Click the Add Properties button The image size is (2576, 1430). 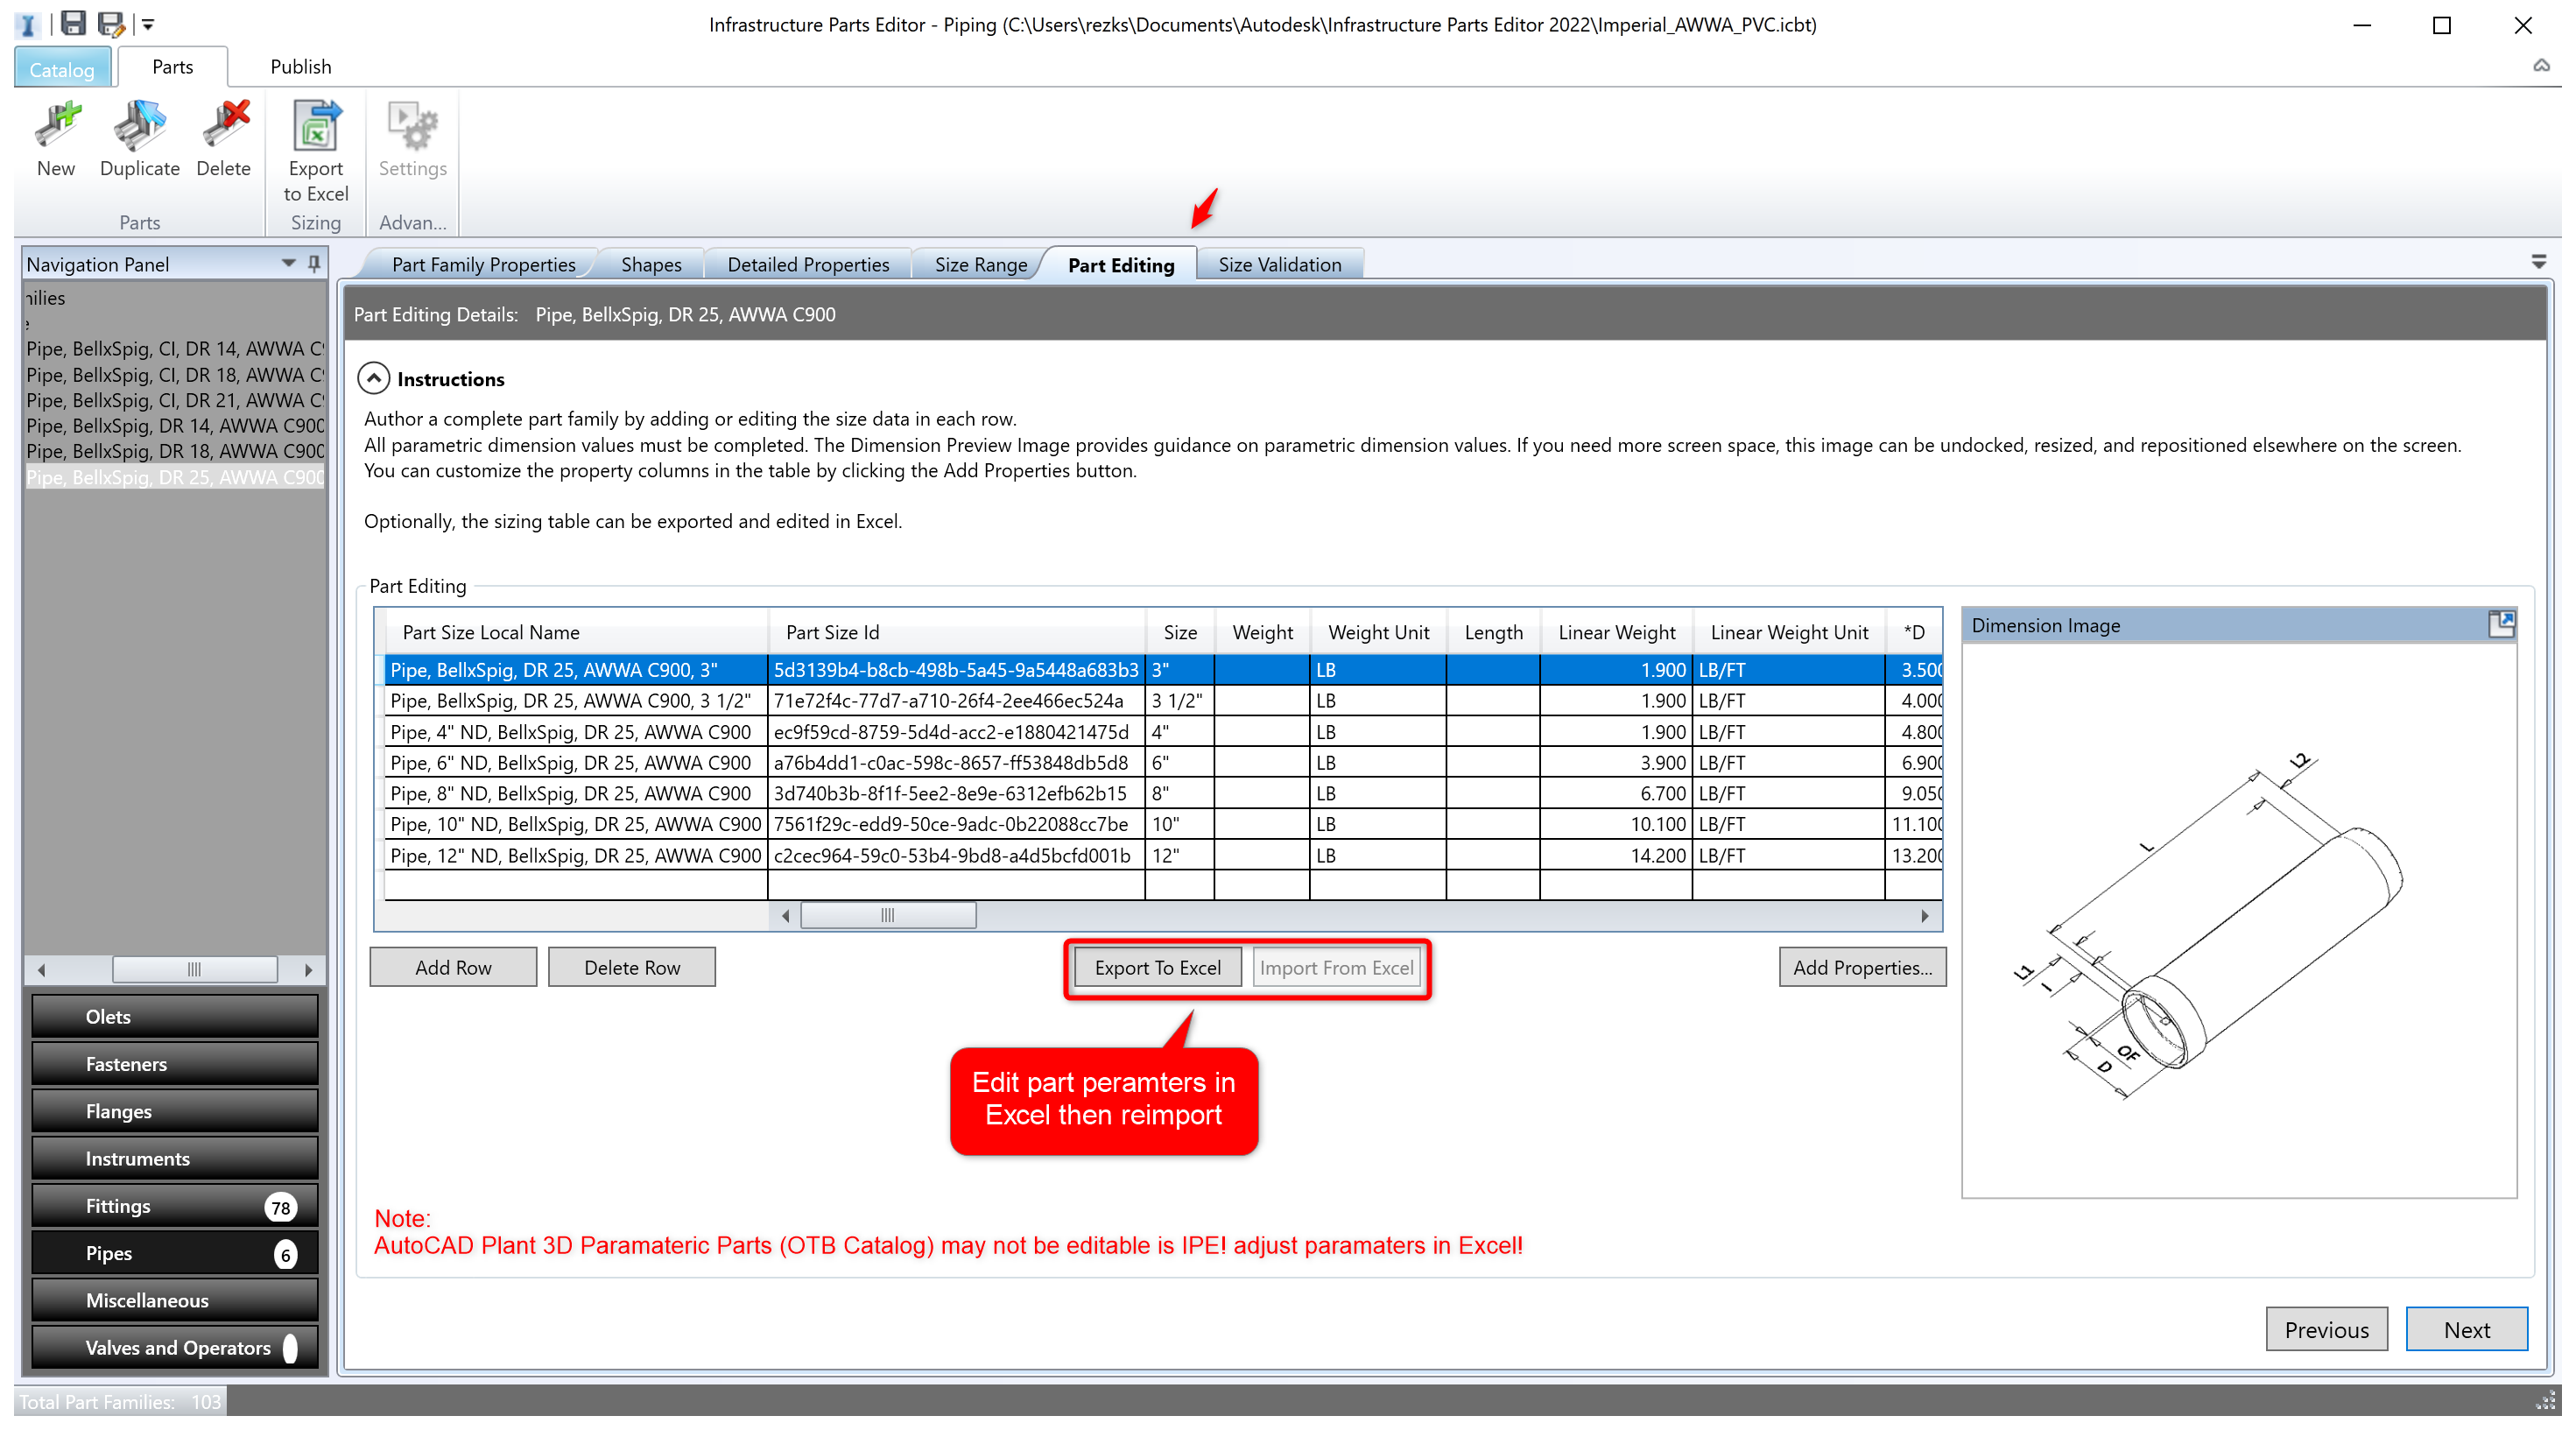[1861, 967]
